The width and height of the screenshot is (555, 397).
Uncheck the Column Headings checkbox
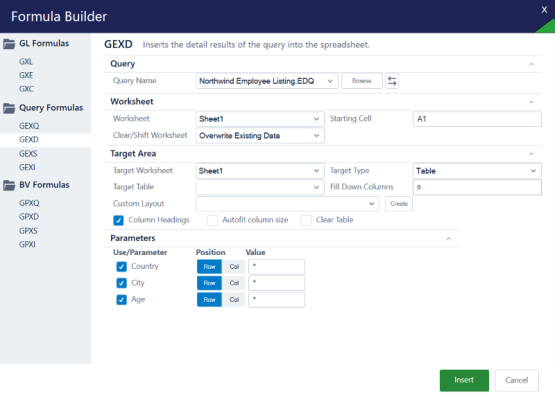click(x=119, y=220)
